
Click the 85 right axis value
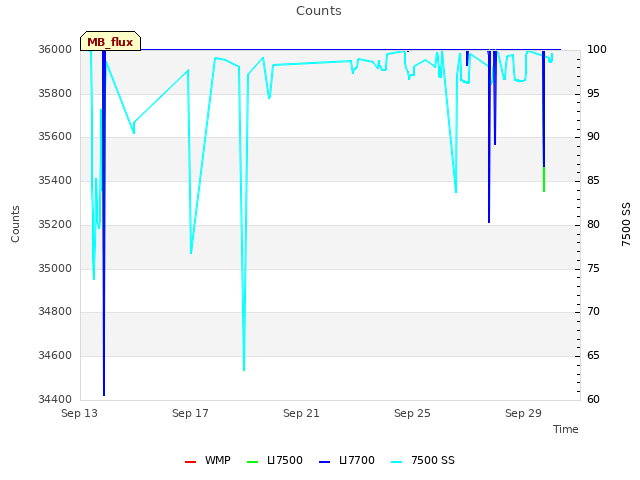(x=593, y=180)
